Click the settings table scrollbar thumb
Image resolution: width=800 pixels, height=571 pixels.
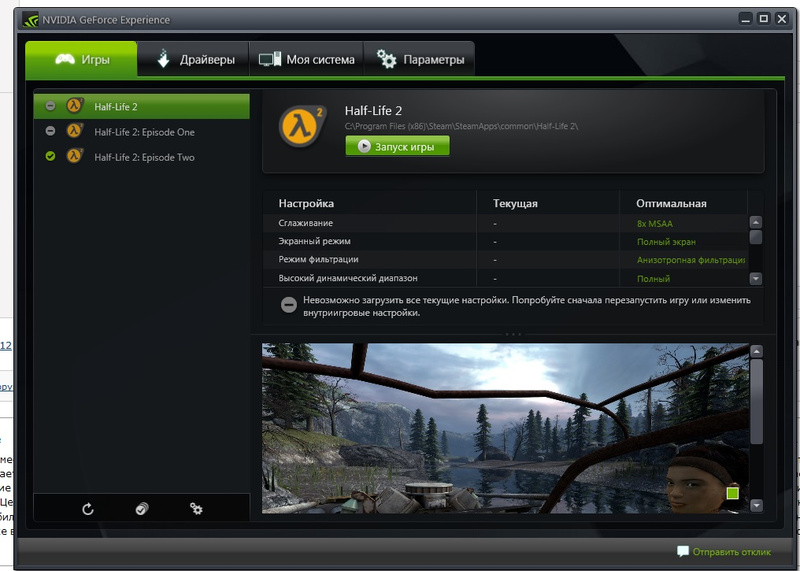756,237
